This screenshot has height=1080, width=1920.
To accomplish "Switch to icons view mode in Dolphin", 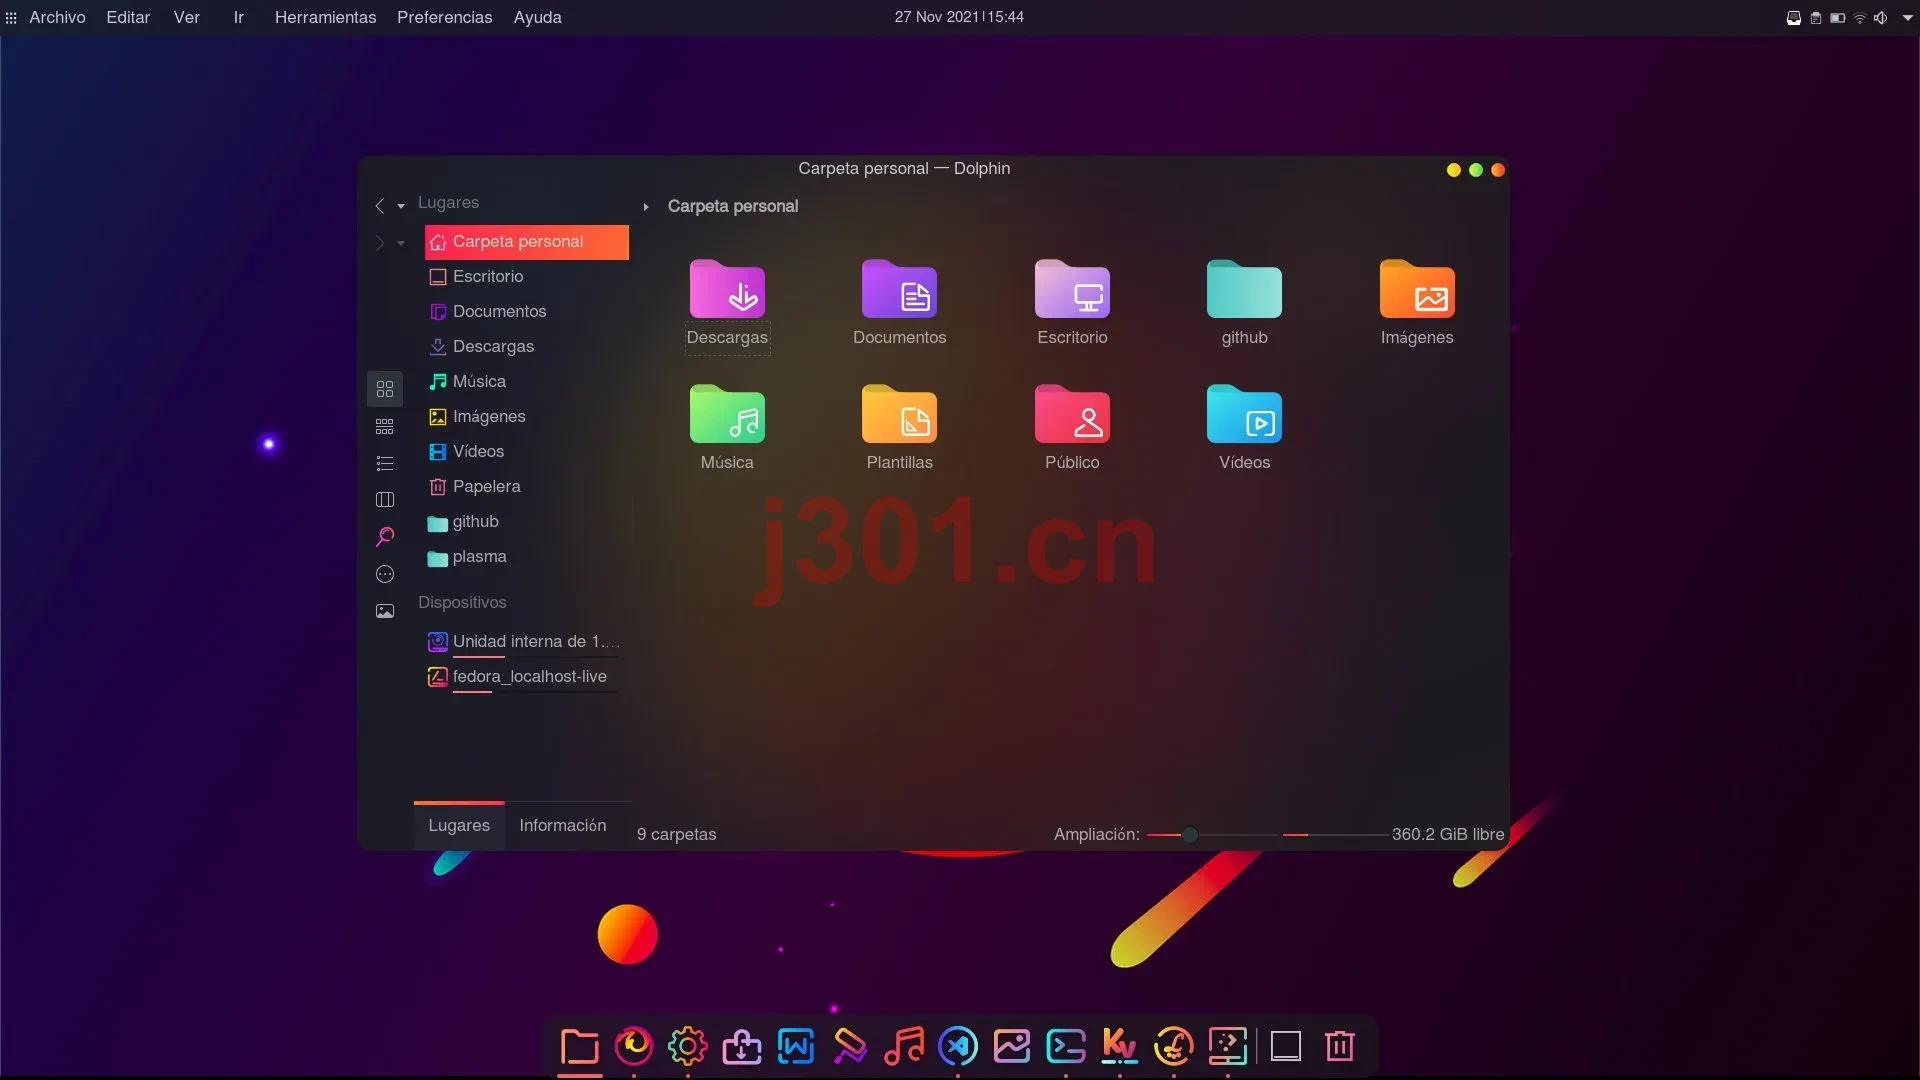I will click(x=385, y=389).
